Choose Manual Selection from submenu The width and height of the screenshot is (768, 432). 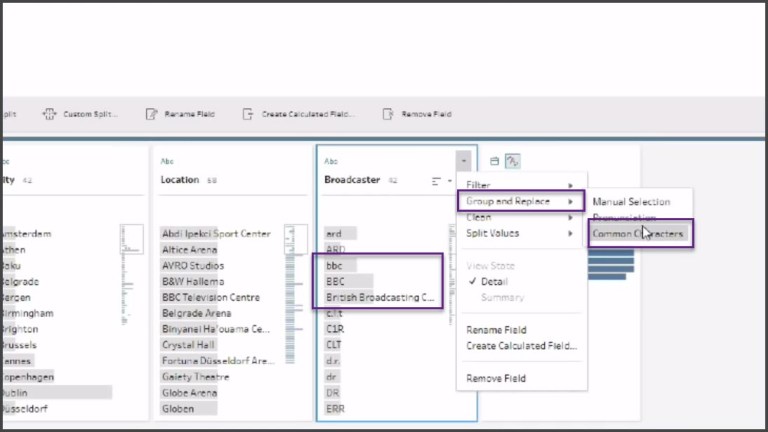coord(631,202)
